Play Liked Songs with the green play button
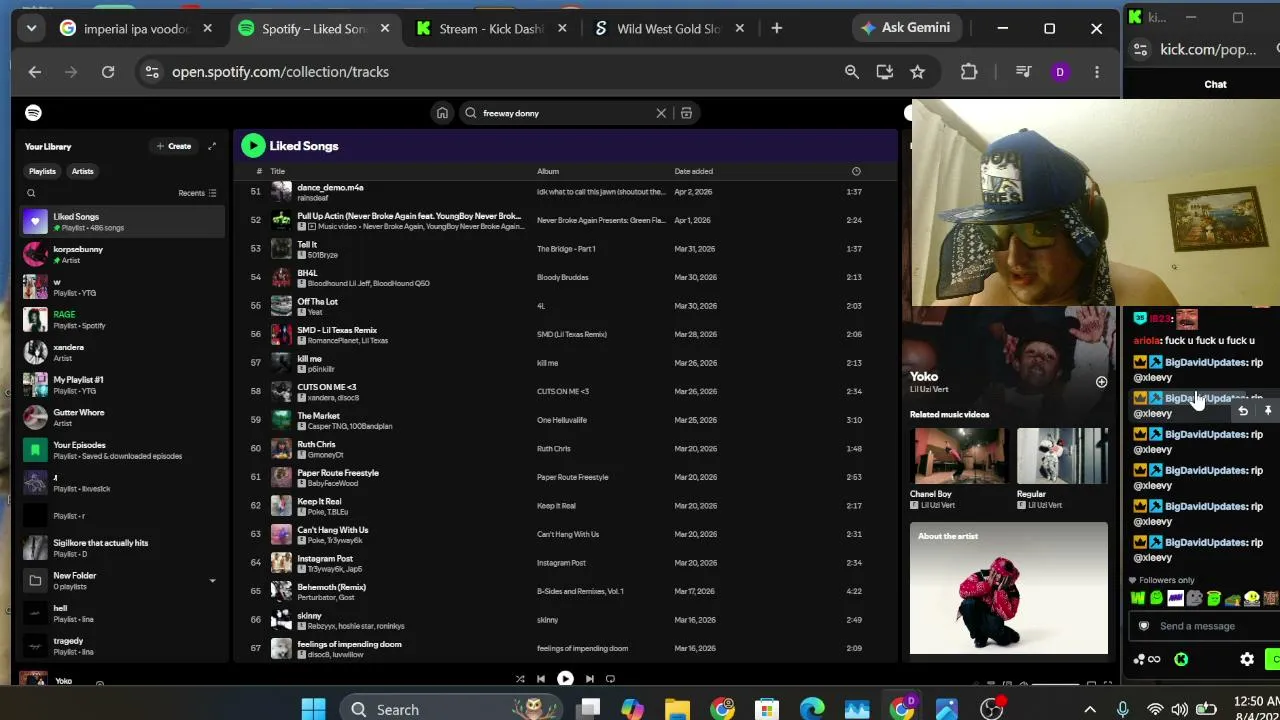1280x720 pixels. coord(253,146)
